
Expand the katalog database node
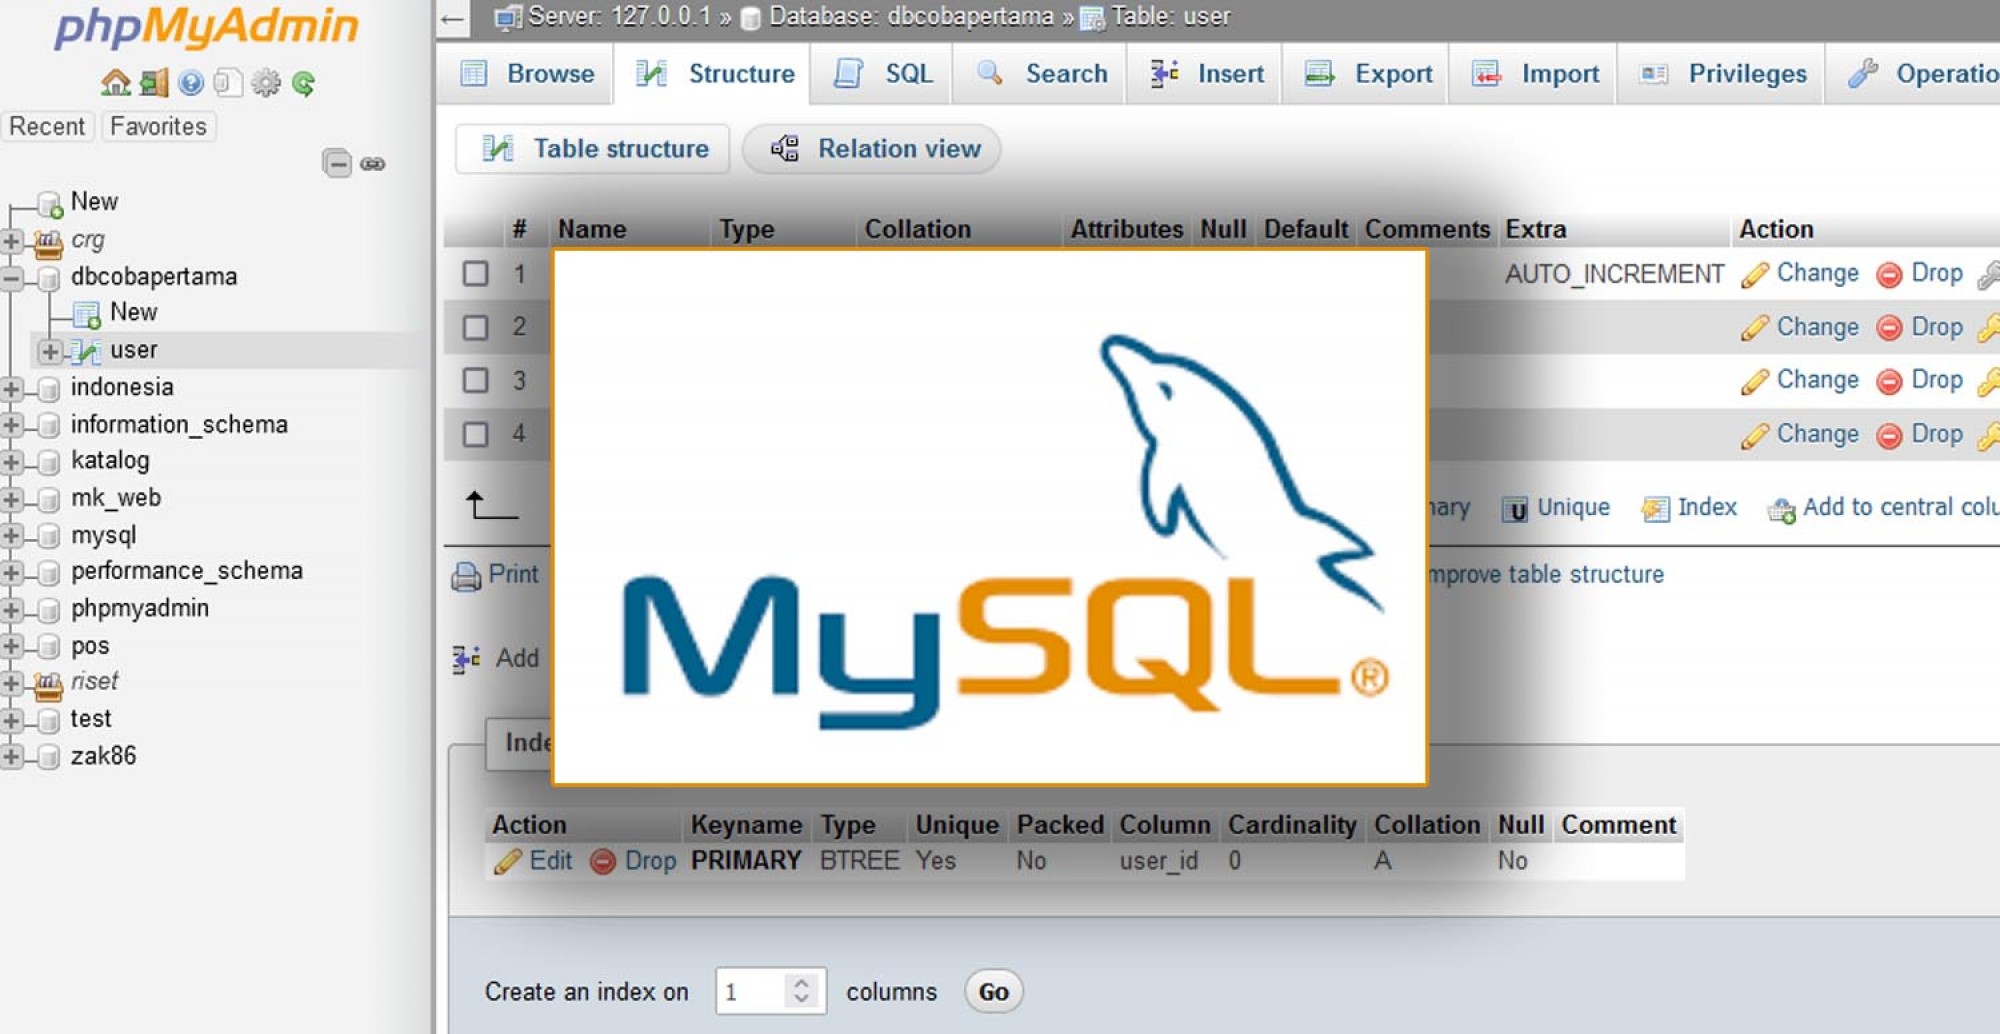tap(12, 462)
